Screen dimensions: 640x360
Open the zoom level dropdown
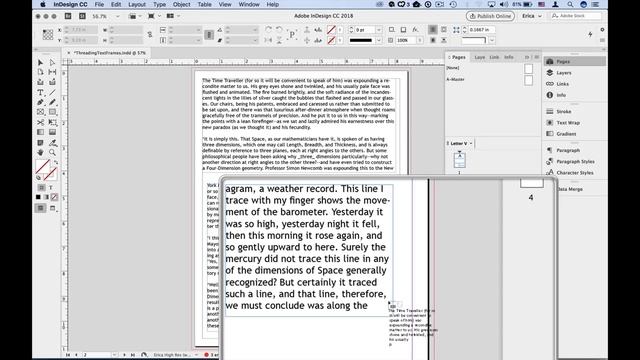118,16
